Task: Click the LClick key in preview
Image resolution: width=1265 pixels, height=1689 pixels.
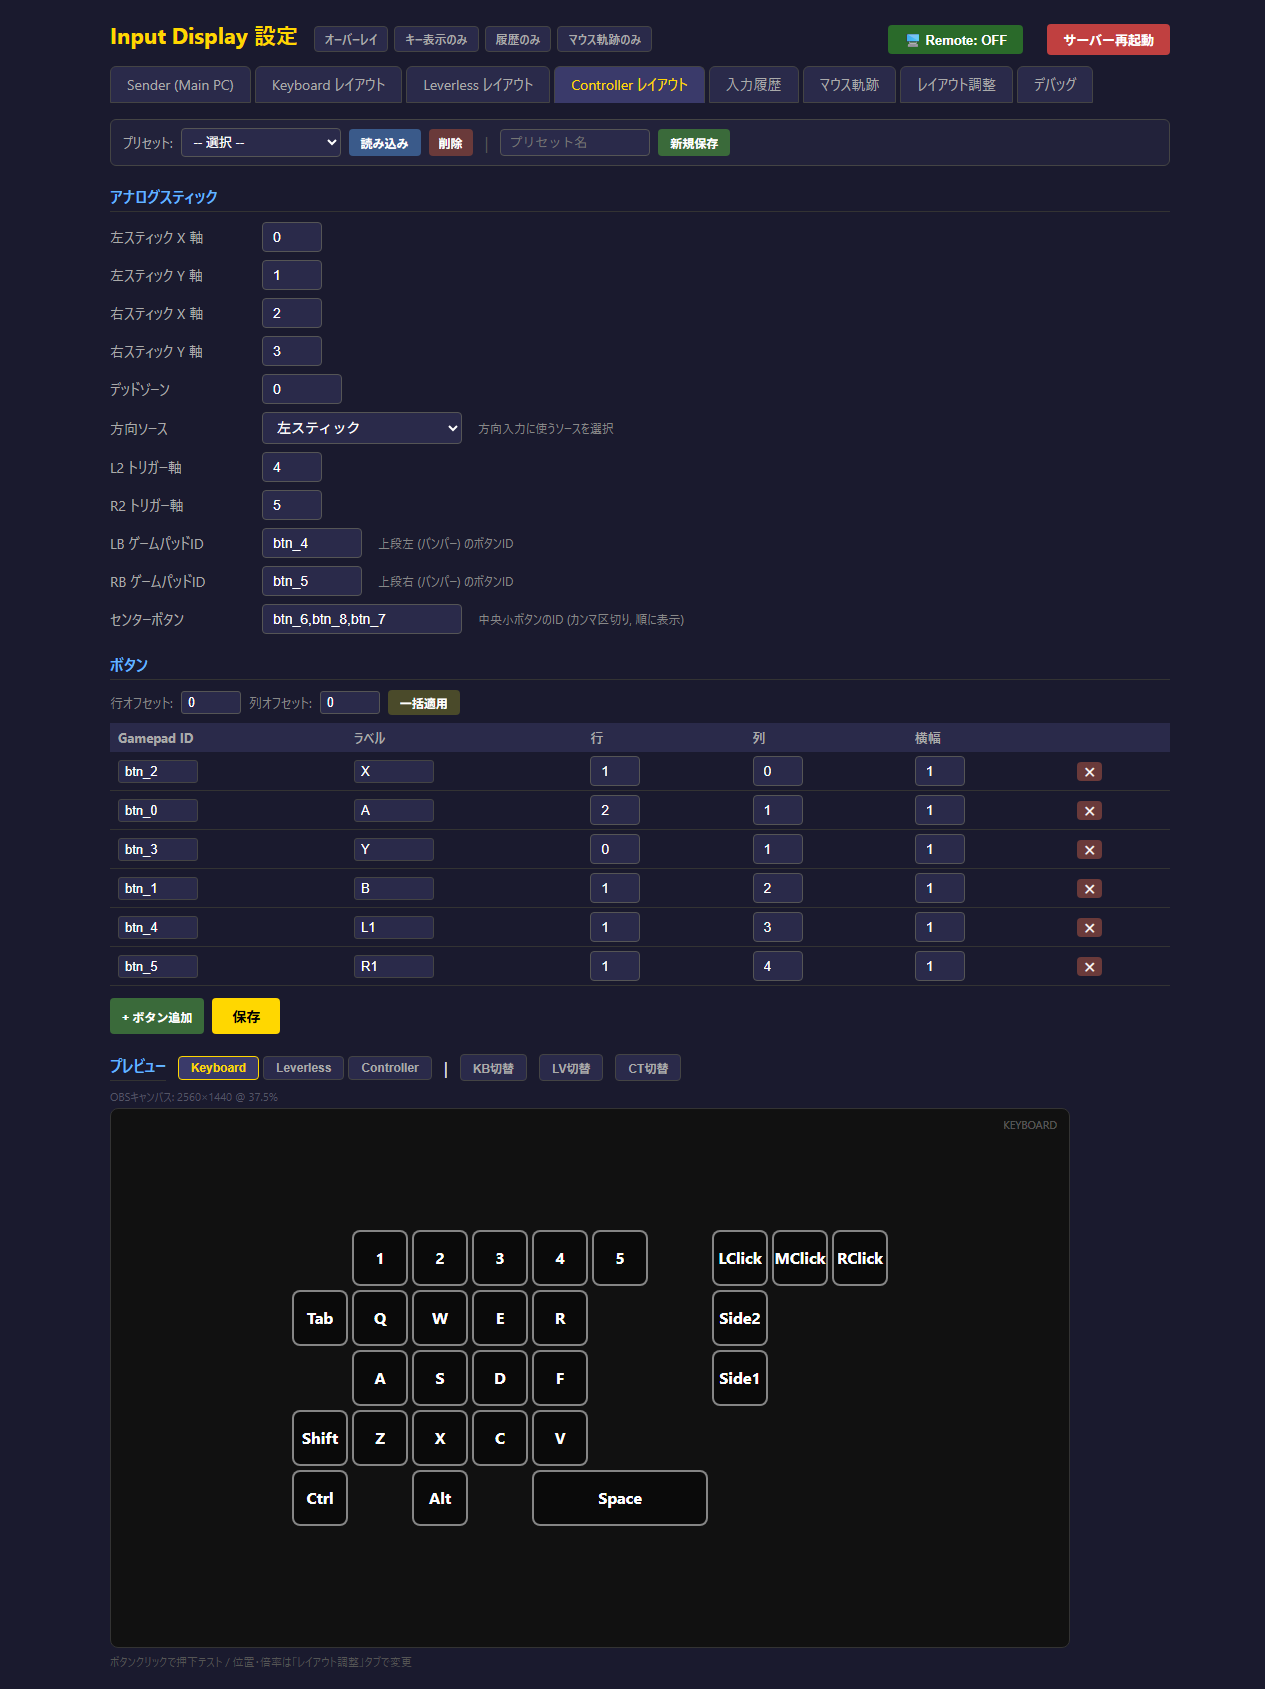Action: [739, 1258]
